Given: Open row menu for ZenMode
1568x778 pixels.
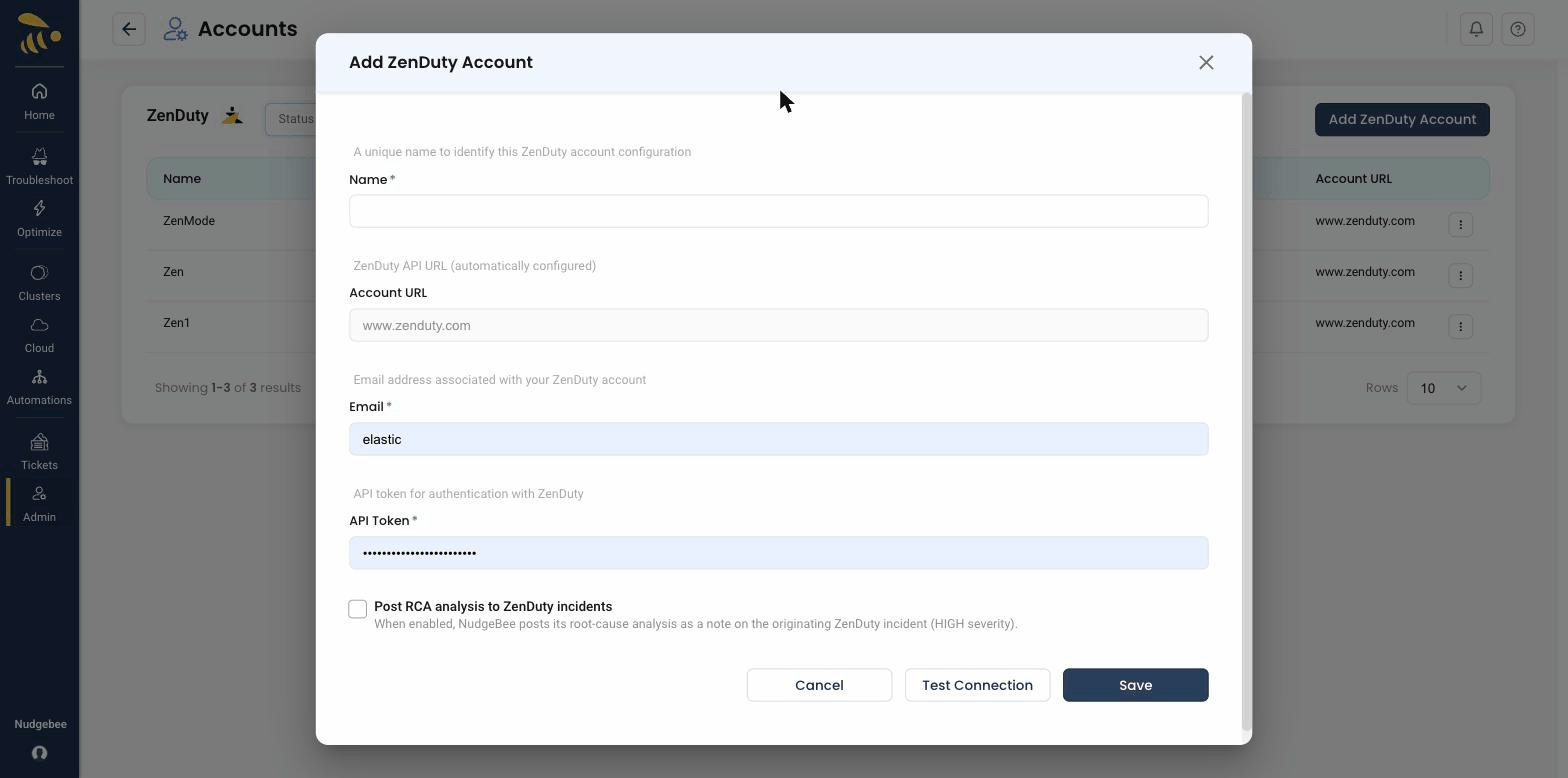Looking at the screenshot, I should (x=1460, y=224).
